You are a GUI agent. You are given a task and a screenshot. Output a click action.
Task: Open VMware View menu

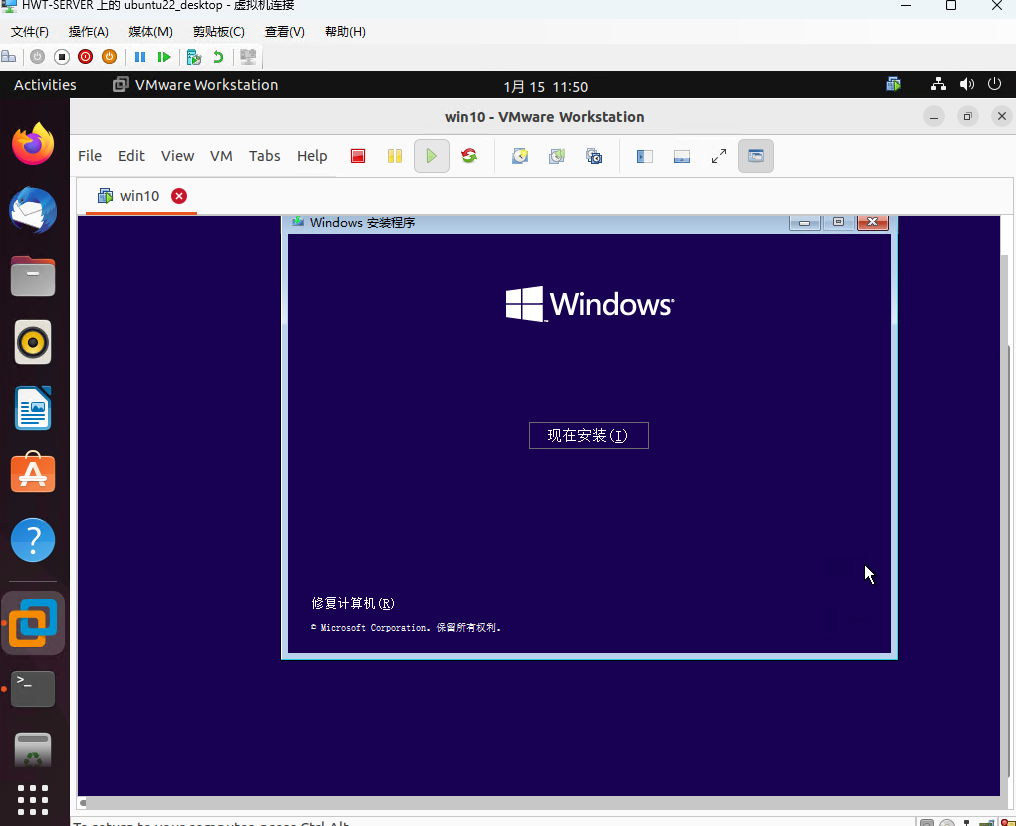178,156
